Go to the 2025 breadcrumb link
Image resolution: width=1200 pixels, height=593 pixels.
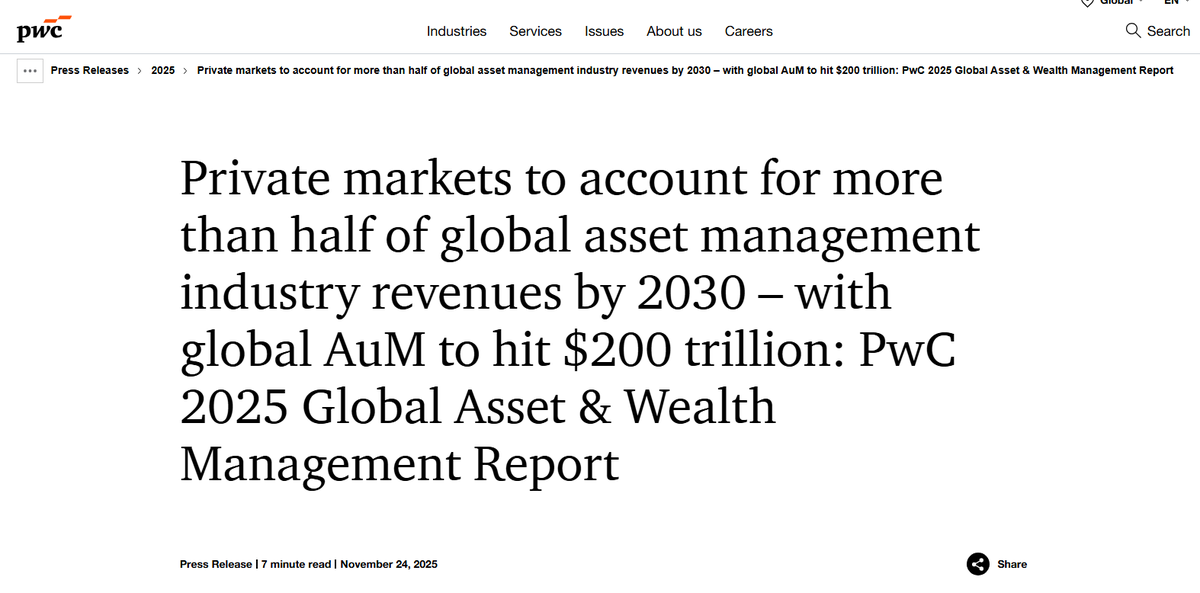(163, 71)
